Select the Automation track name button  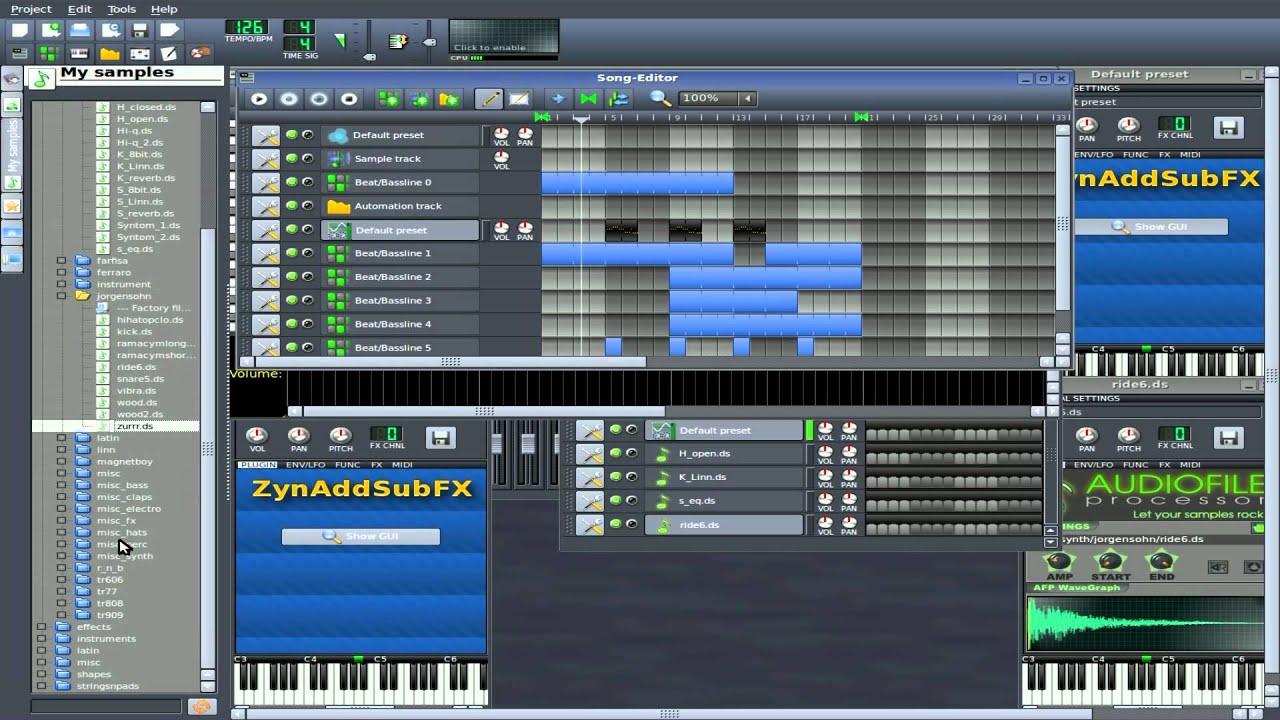pyautogui.click(x=401, y=206)
